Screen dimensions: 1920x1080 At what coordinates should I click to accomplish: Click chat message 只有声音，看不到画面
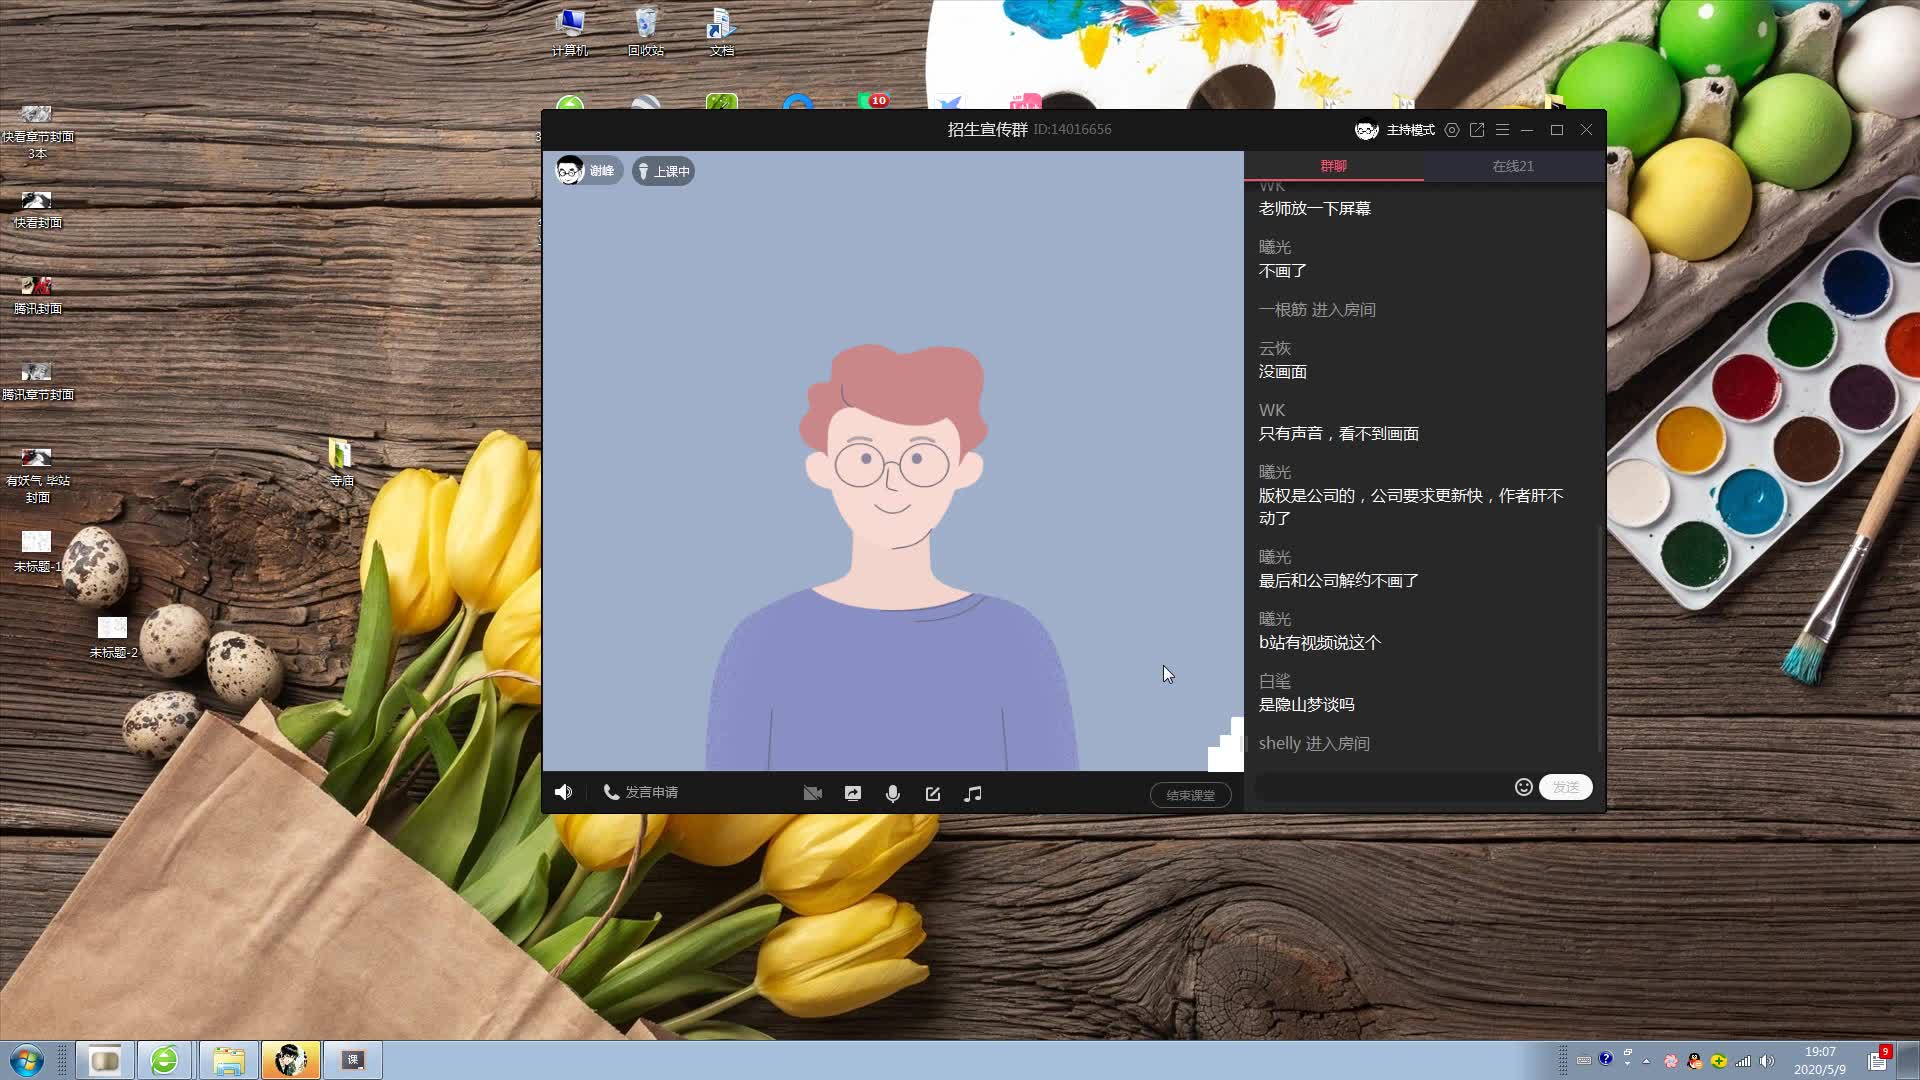click(1339, 434)
